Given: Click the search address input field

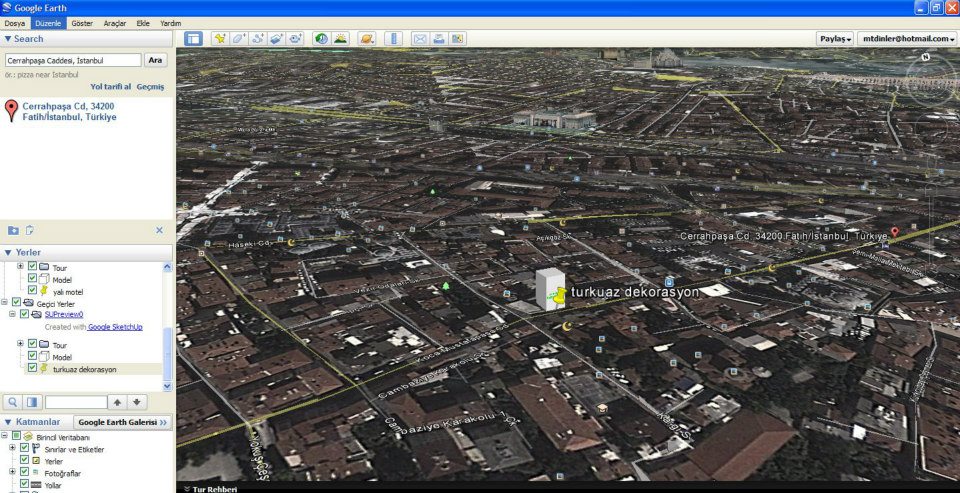Looking at the screenshot, I should click(73, 61).
